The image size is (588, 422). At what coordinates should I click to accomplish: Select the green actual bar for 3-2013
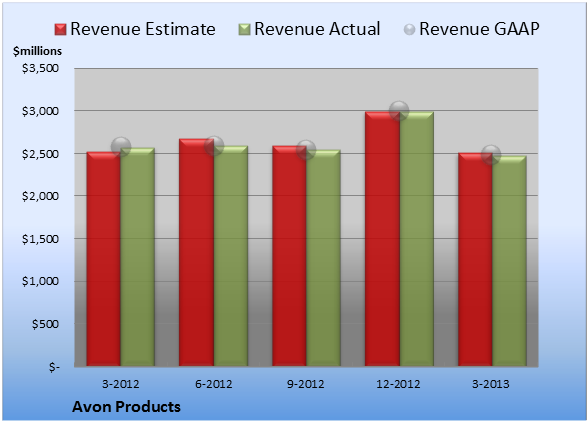509,261
